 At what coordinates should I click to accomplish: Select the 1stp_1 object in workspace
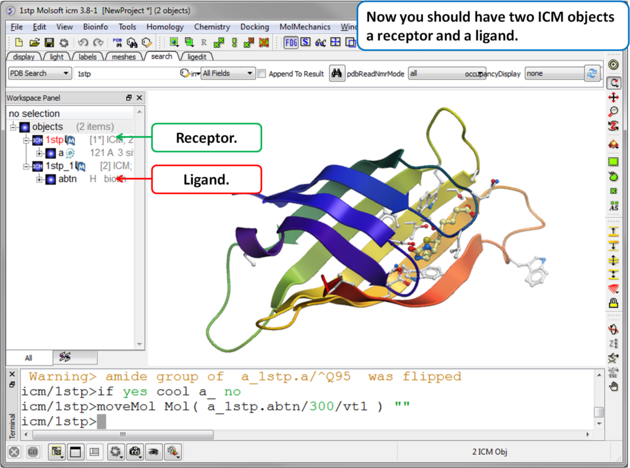coord(61,166)
